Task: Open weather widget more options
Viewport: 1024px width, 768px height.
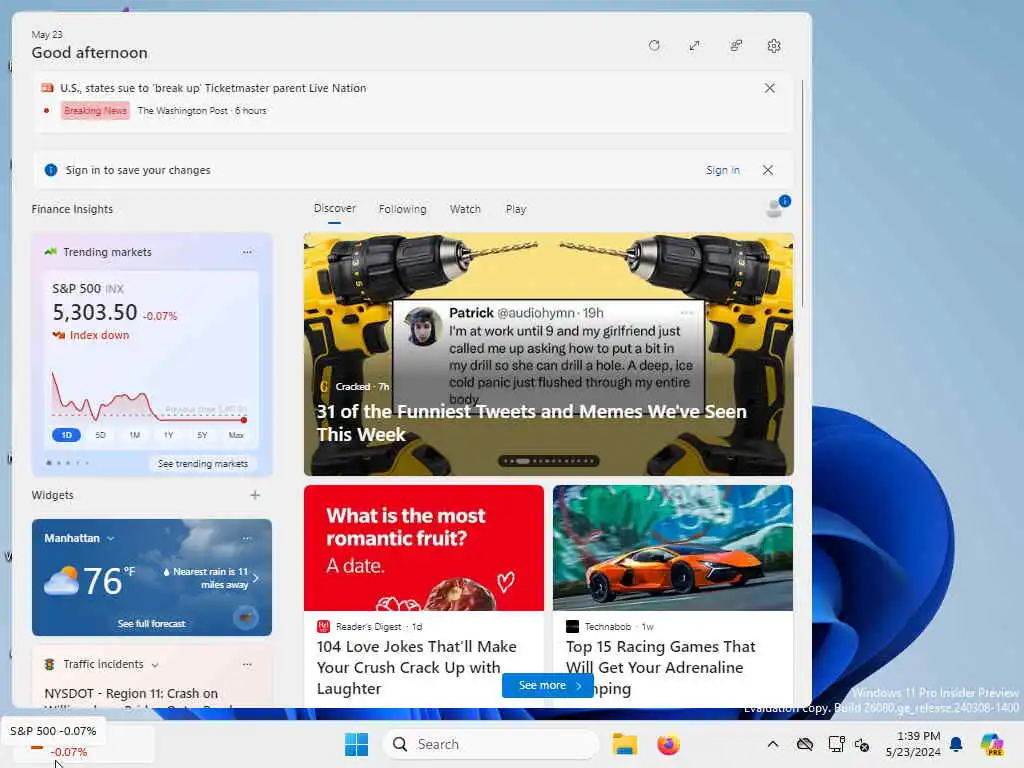Action: click(247, 538)
